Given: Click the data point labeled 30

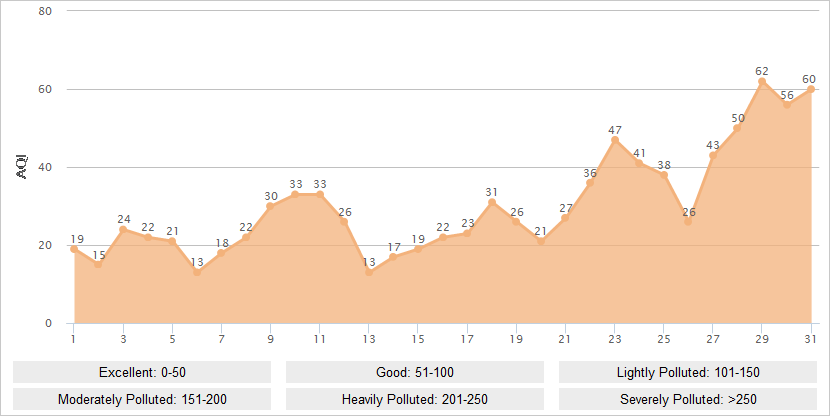Looking at the screenshot, I should 270,206.
